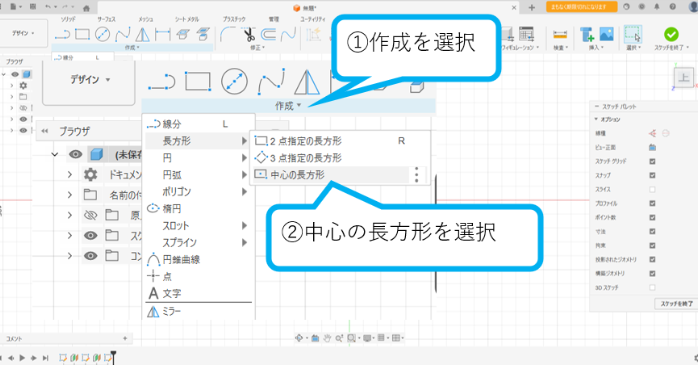The width and height of the screenshot is (698, 365).
Task: Choose the Offset tool in the ribbon
Action: (268, 34)
